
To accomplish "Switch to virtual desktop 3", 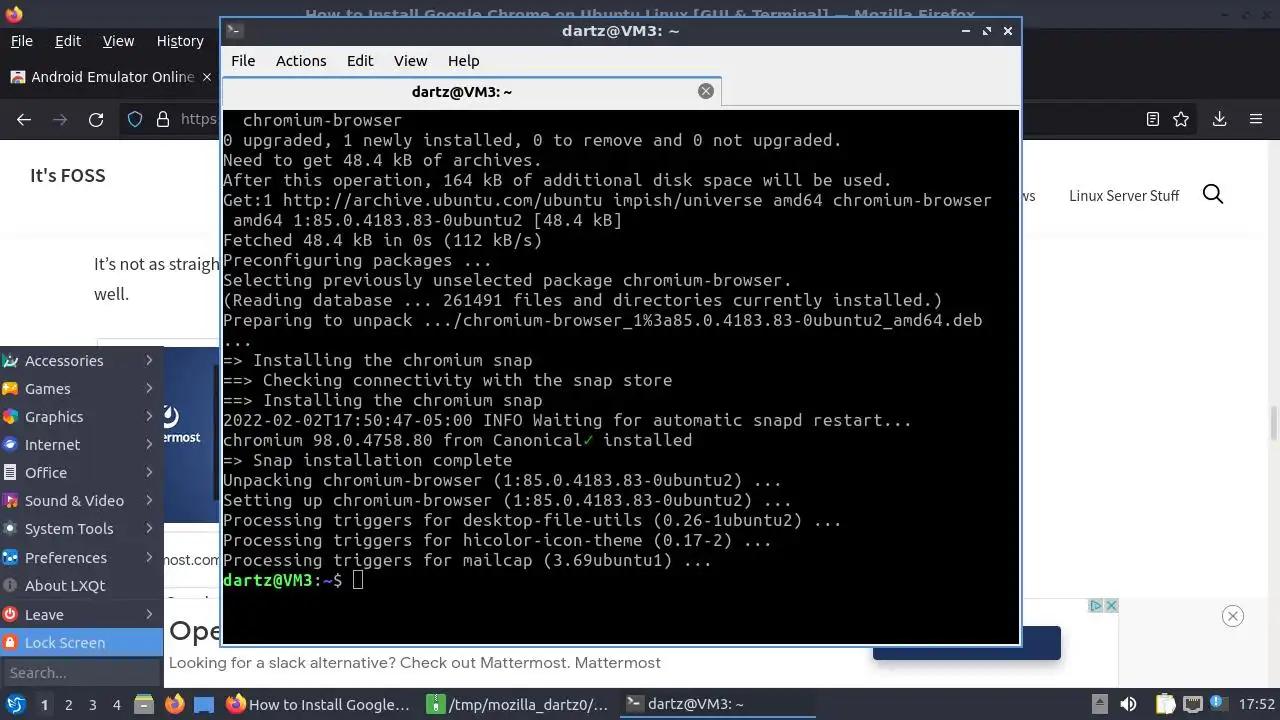I will pyautogui.click(x=92, y=704).
